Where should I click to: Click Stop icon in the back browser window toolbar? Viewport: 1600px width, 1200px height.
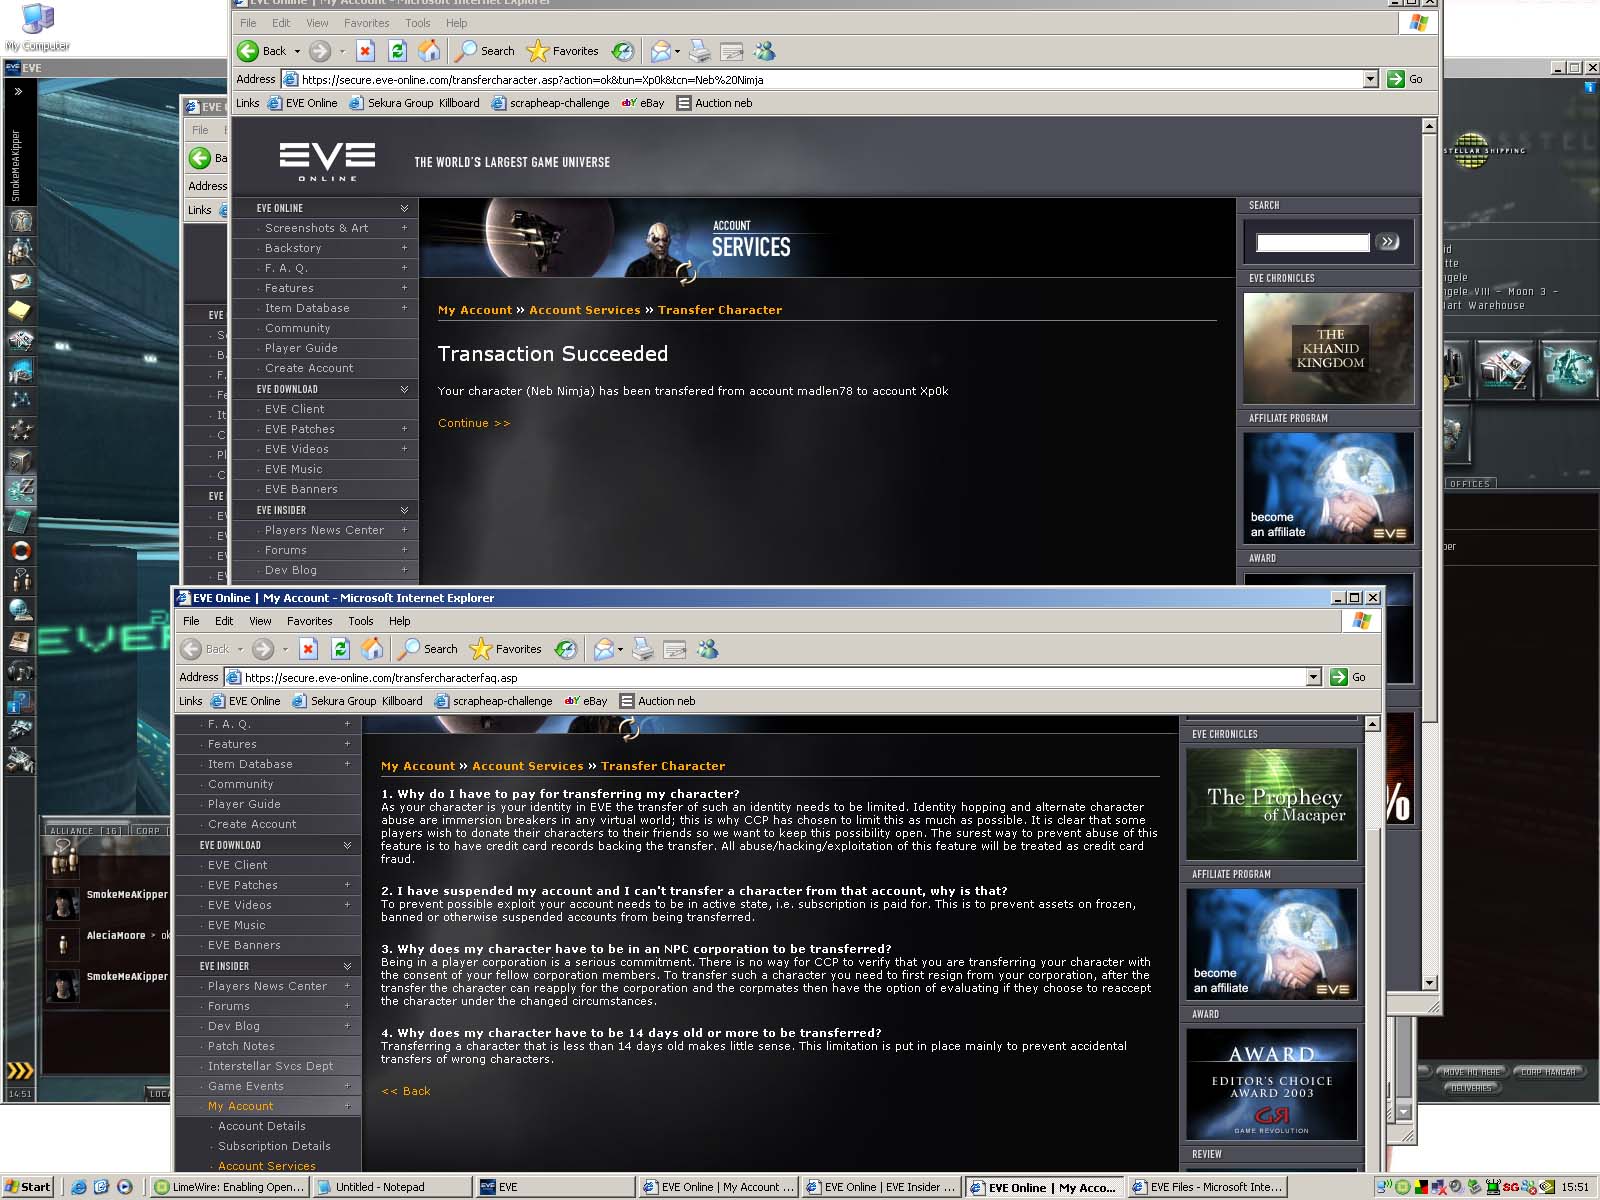365,51
